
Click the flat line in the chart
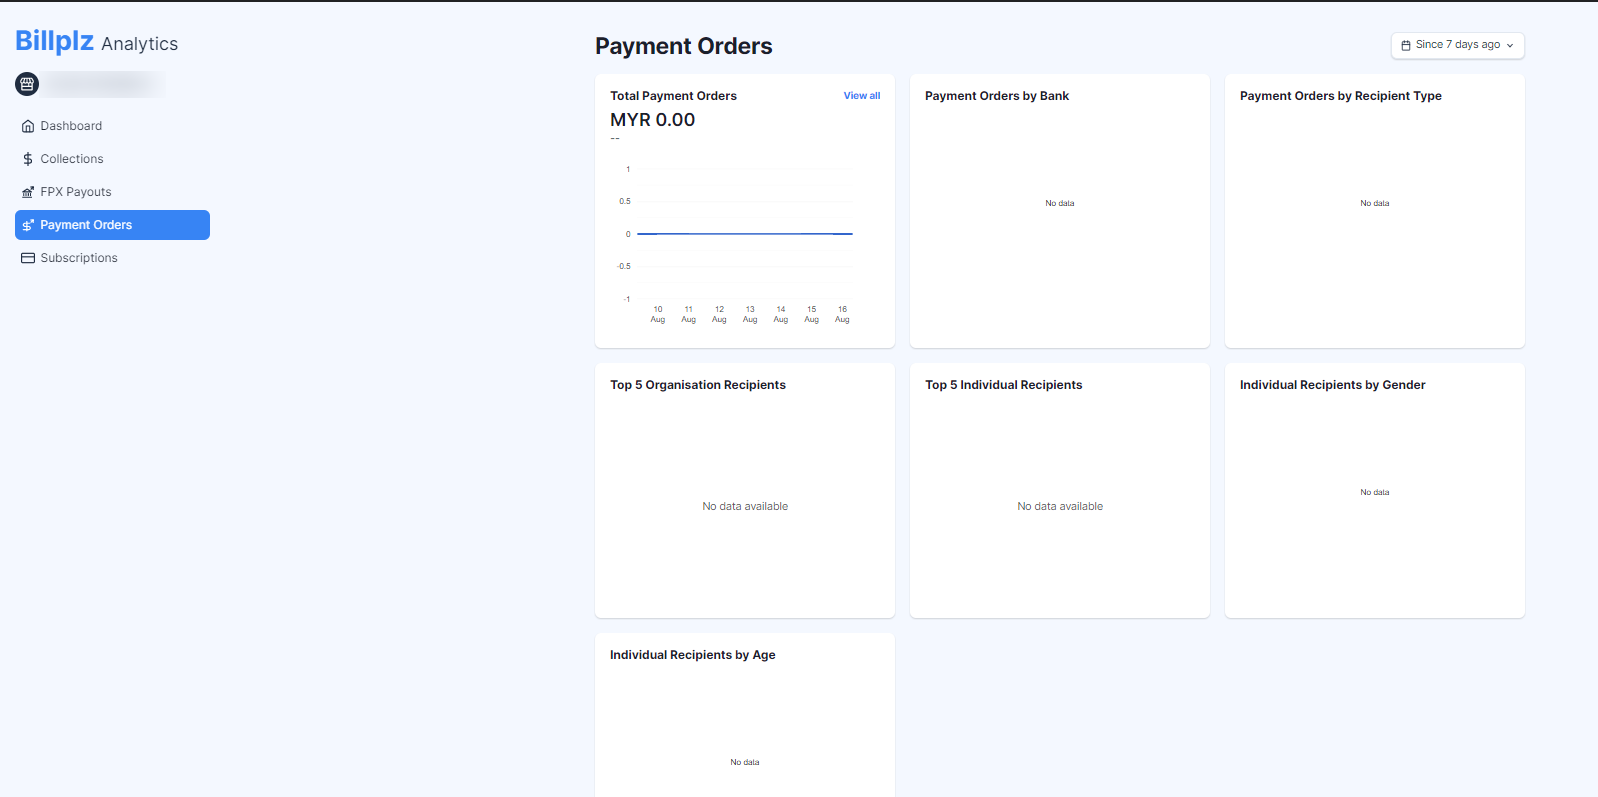[x=745, y=234]
